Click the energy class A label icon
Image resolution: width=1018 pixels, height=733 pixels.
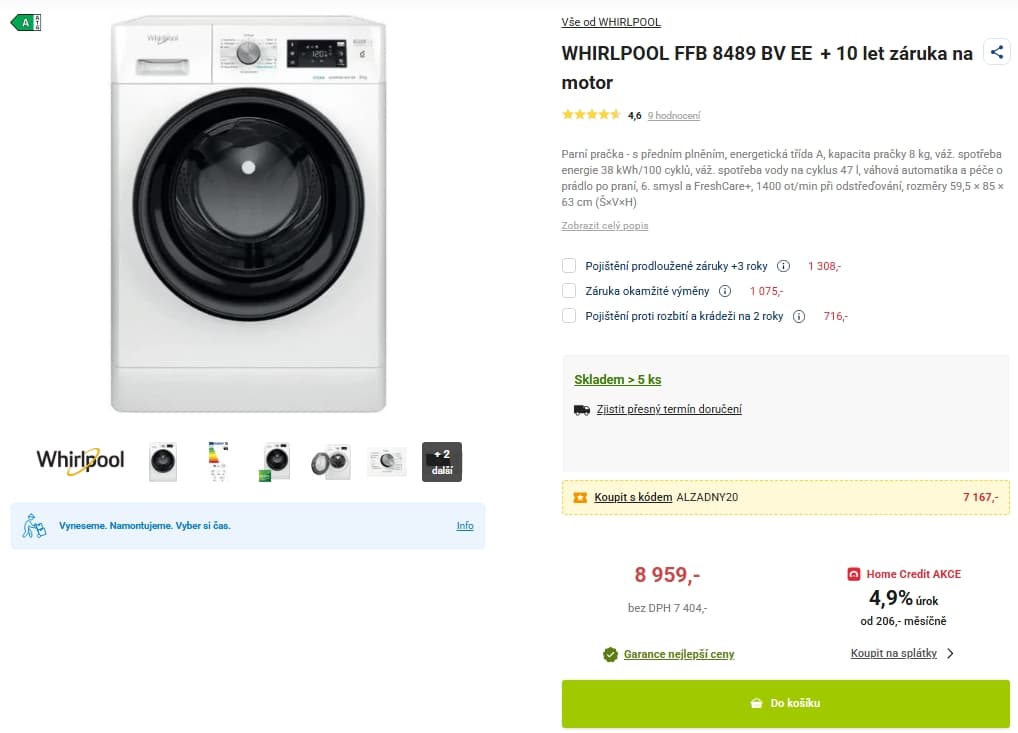pyautogui.click(x=24, y=20)
